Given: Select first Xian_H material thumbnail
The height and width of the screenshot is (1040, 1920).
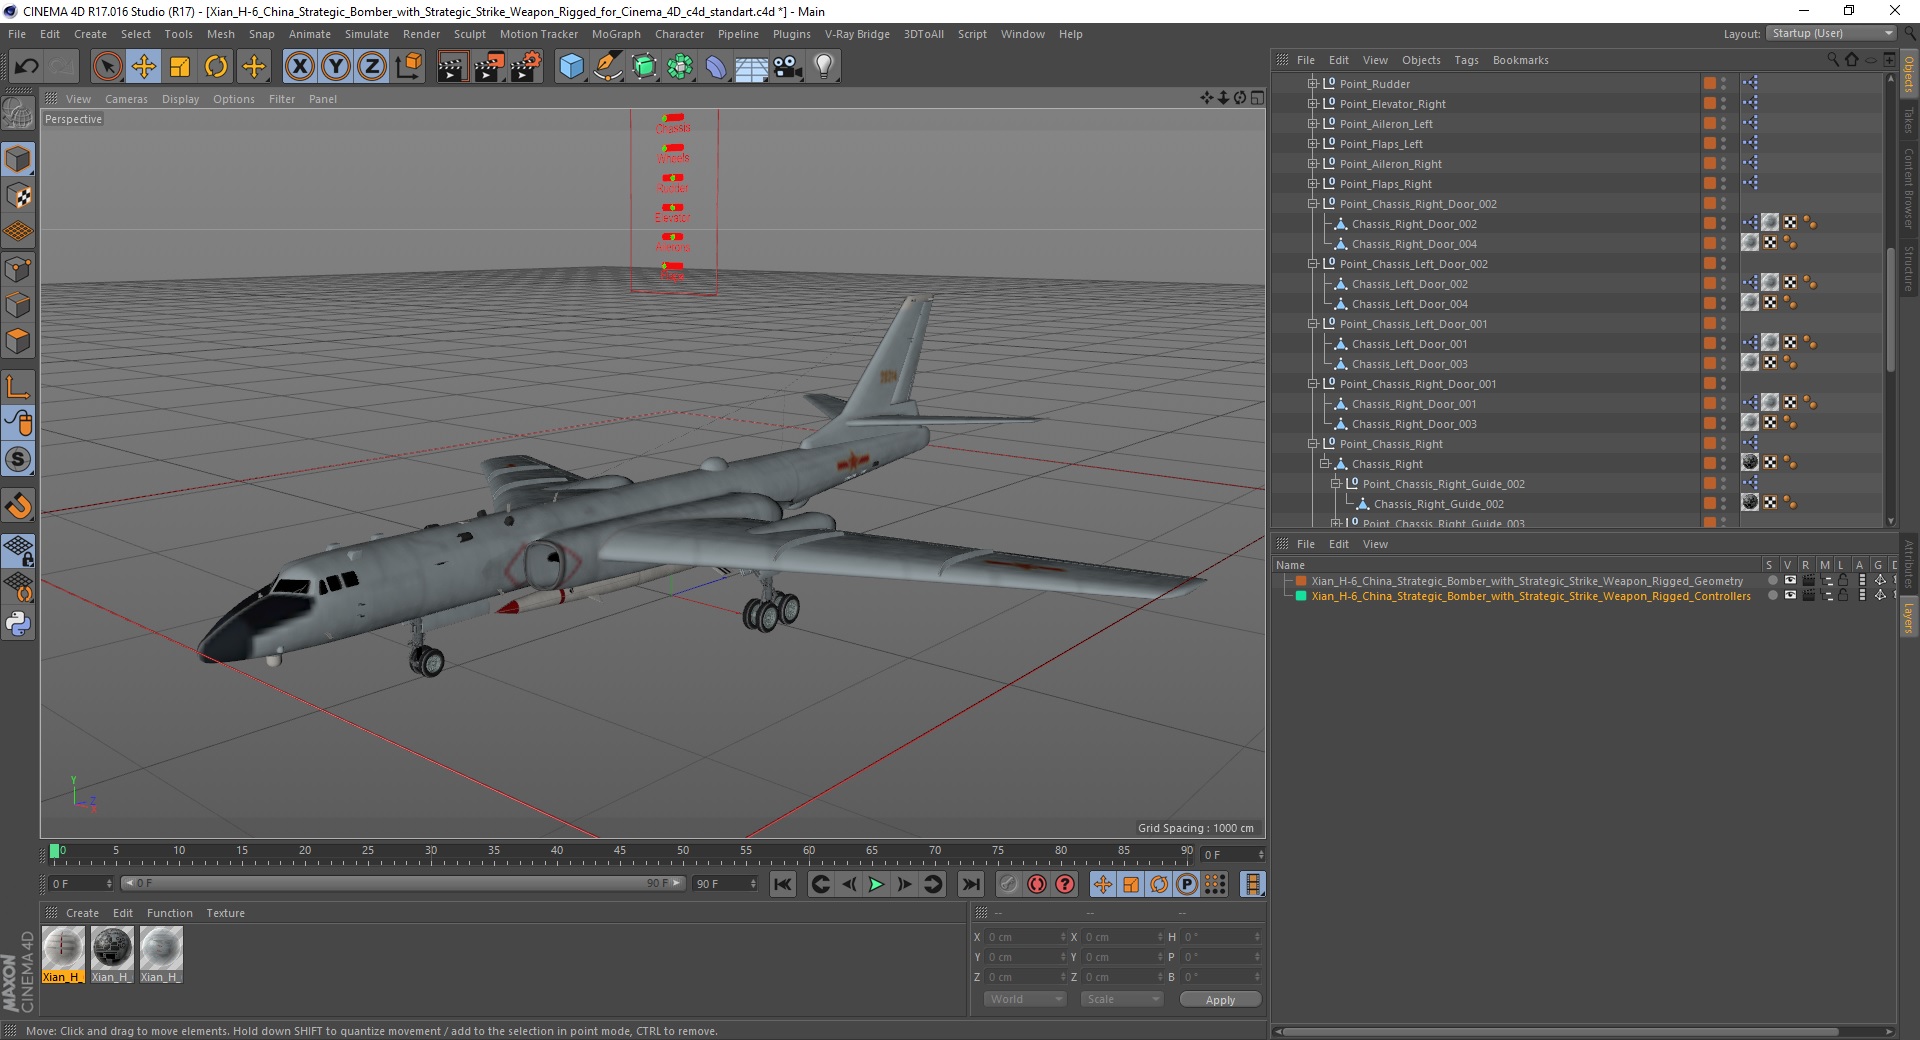Looking at the screenshot, I should (x=63, y=948).
